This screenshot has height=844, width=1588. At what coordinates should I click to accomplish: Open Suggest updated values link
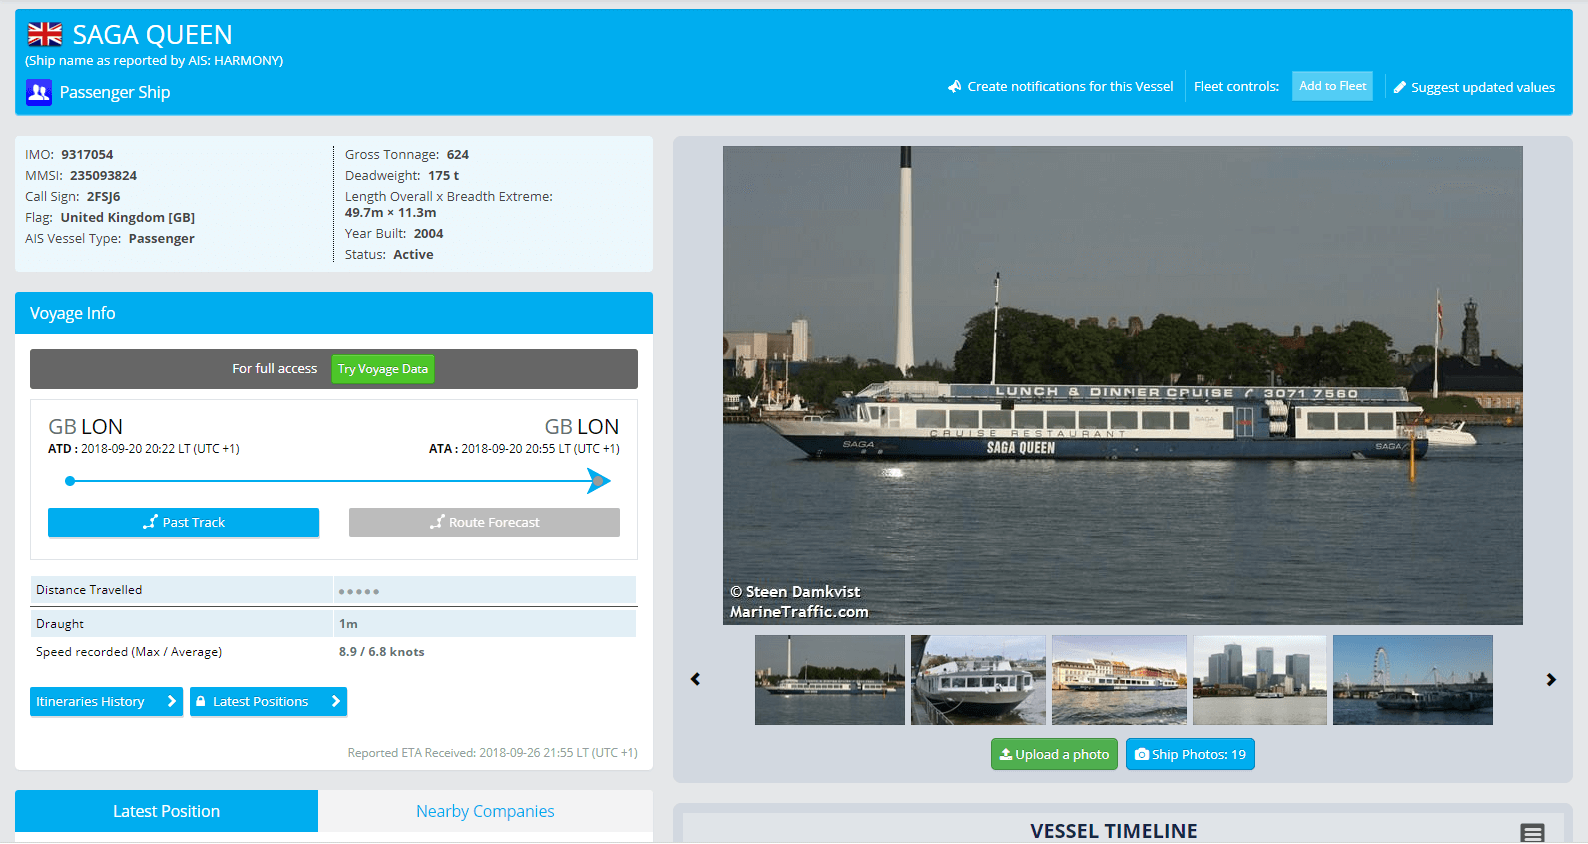(1474, 88)
